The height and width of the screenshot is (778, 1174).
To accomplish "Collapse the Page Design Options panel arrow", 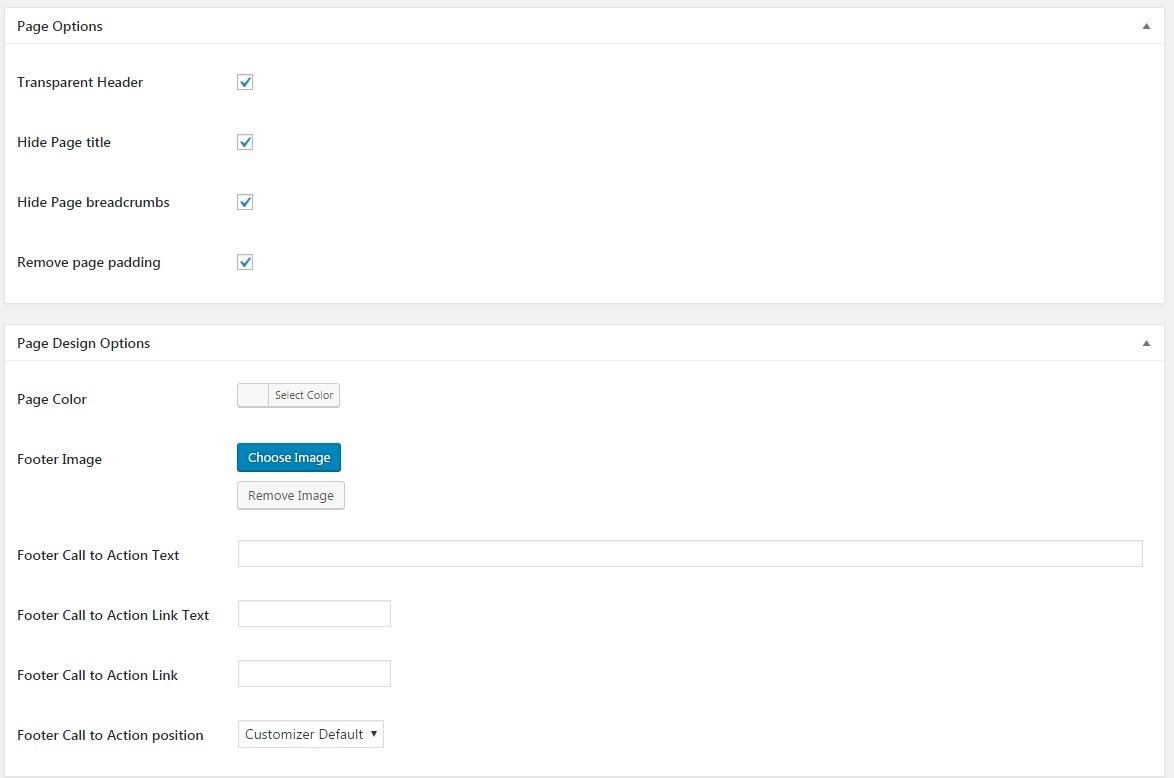I will pyautogui.click(x=1146, y=343).
